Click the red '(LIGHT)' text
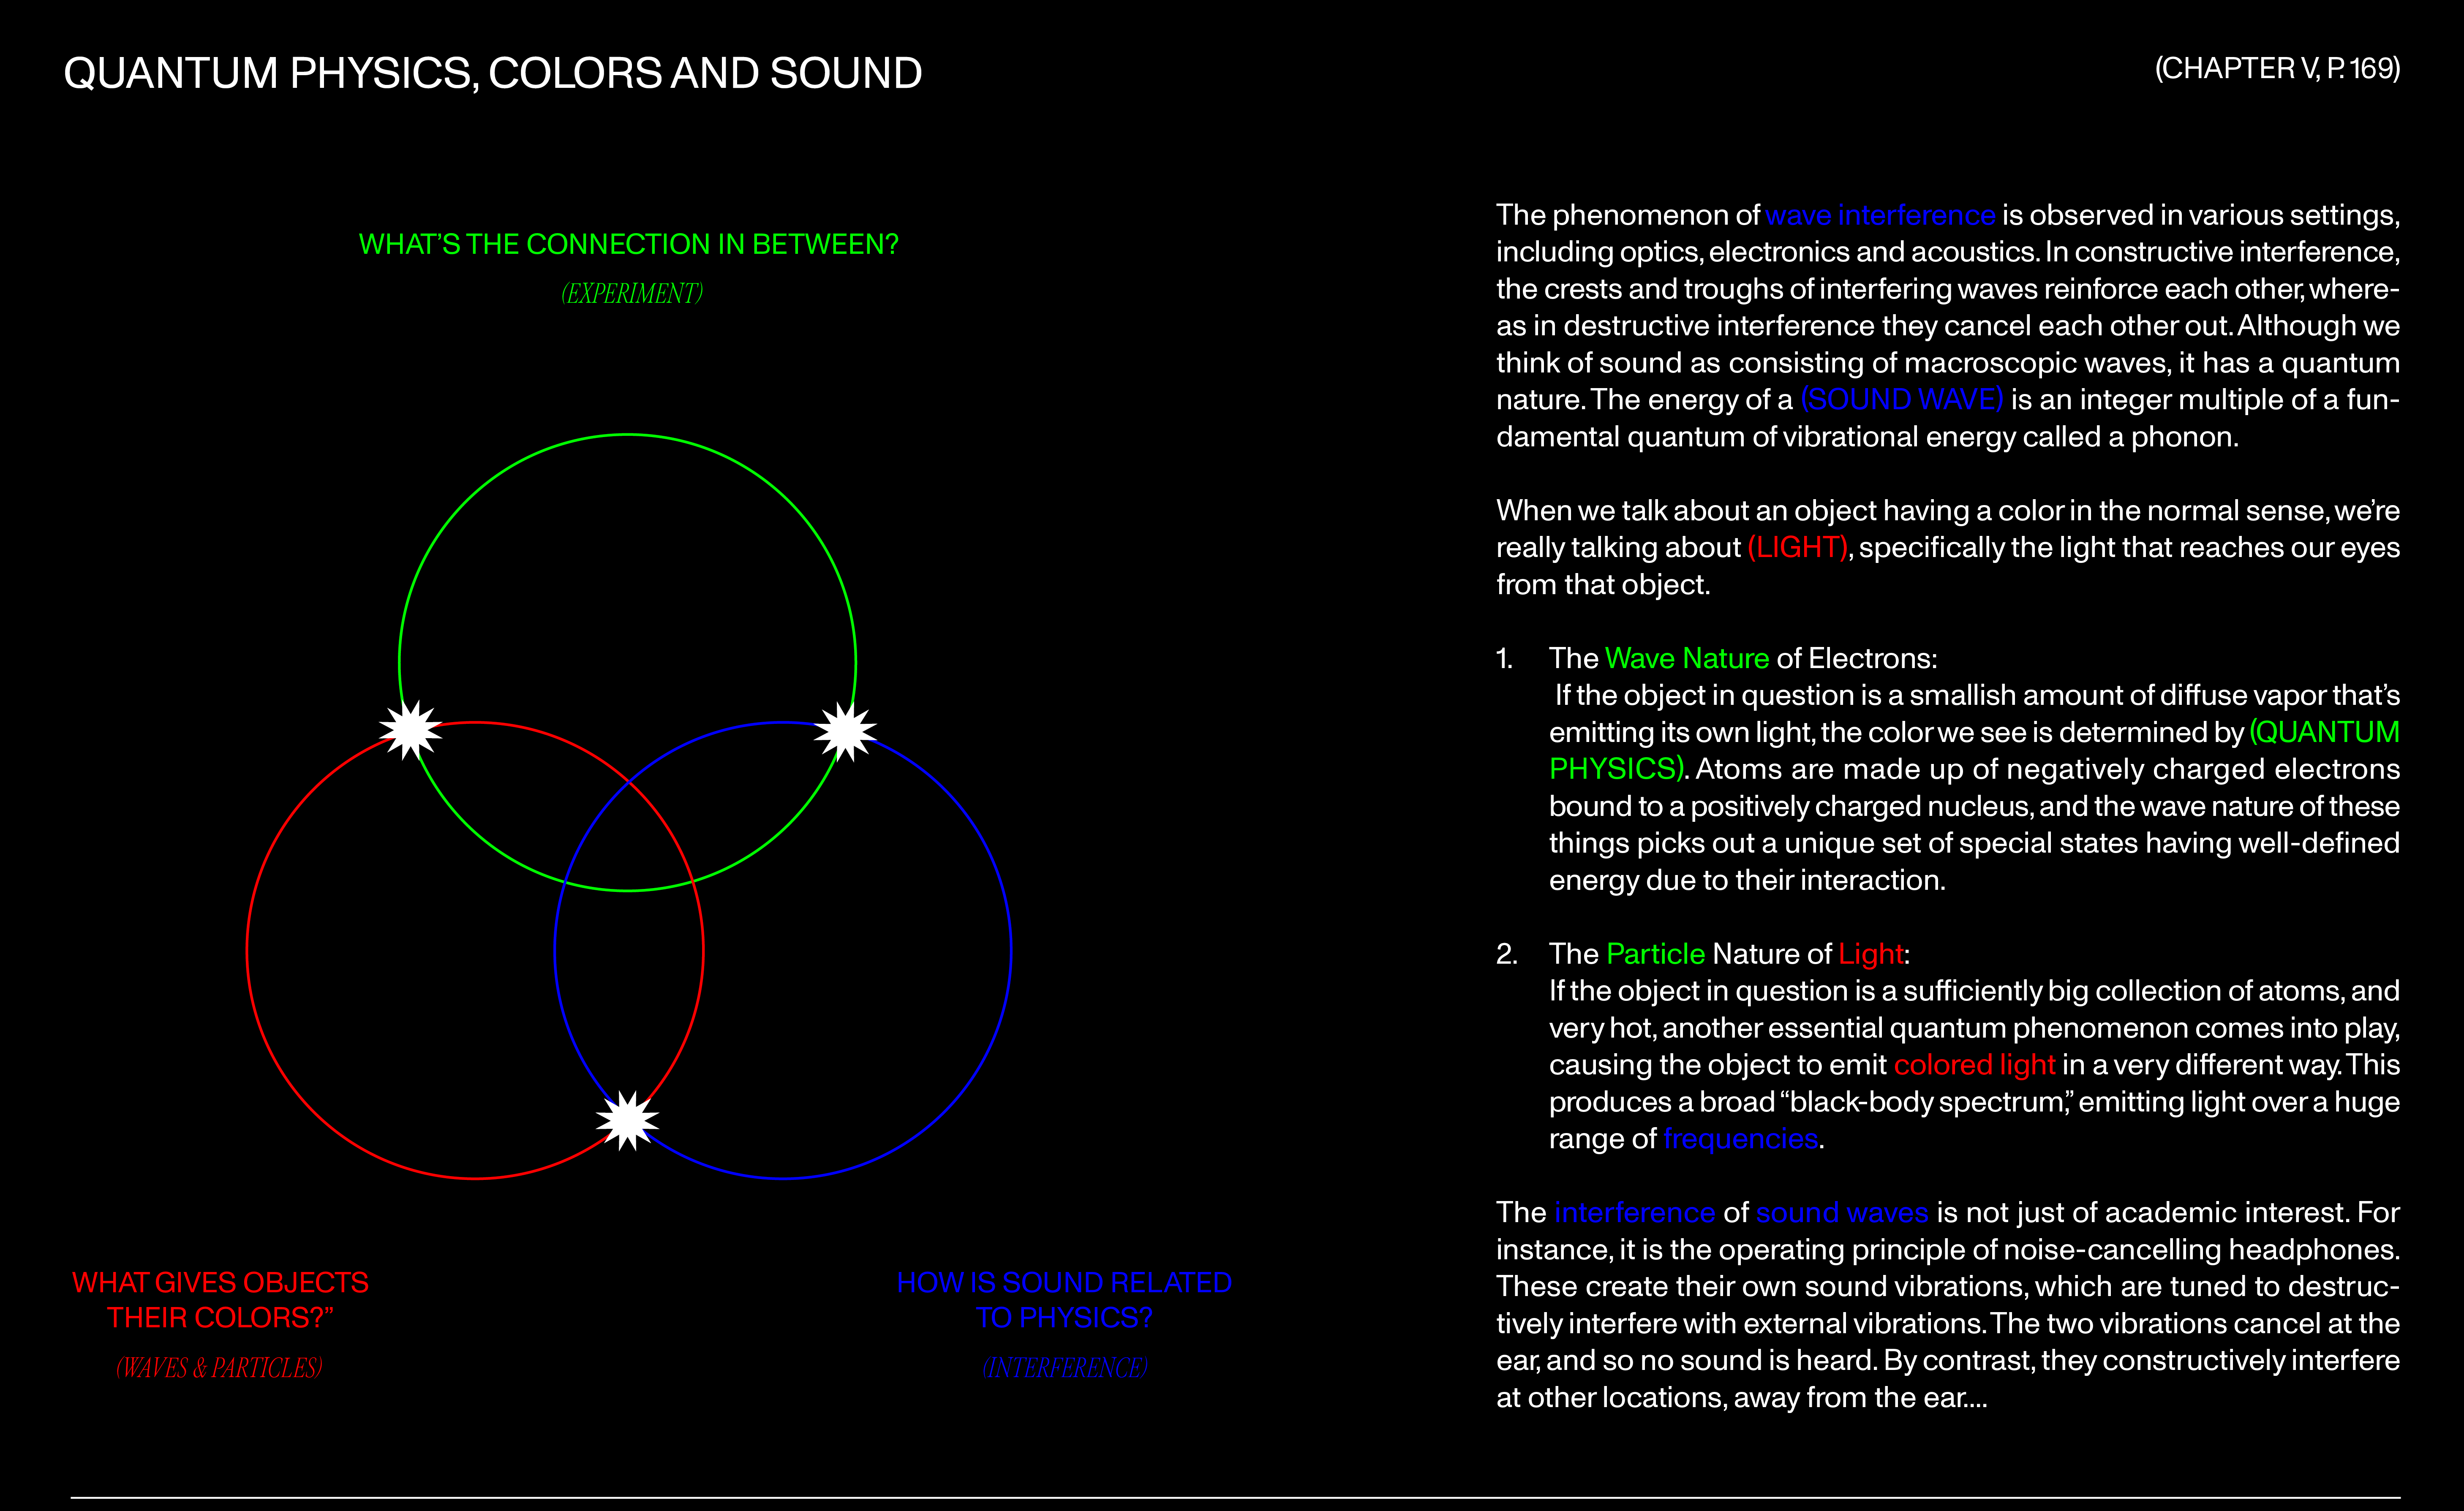Screen dimensions: 2464x1511 [1797, 548]
